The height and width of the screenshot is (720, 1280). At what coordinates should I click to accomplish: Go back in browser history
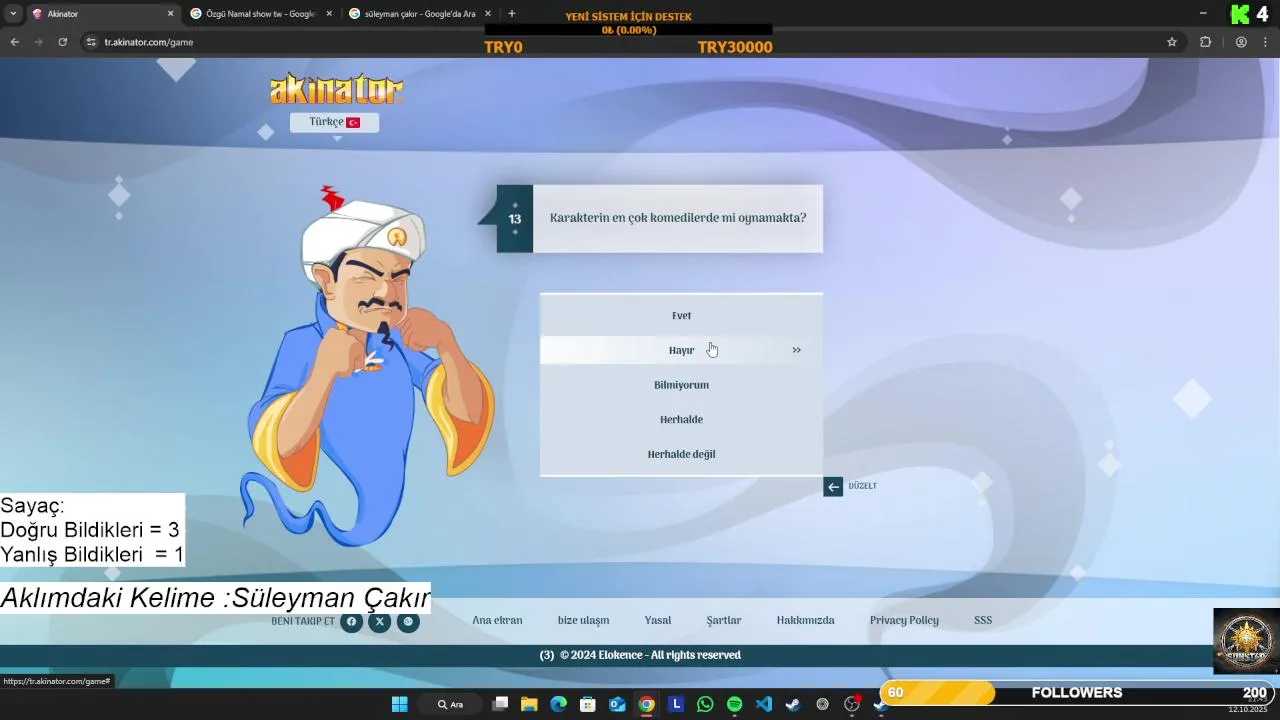coord(14,42)
